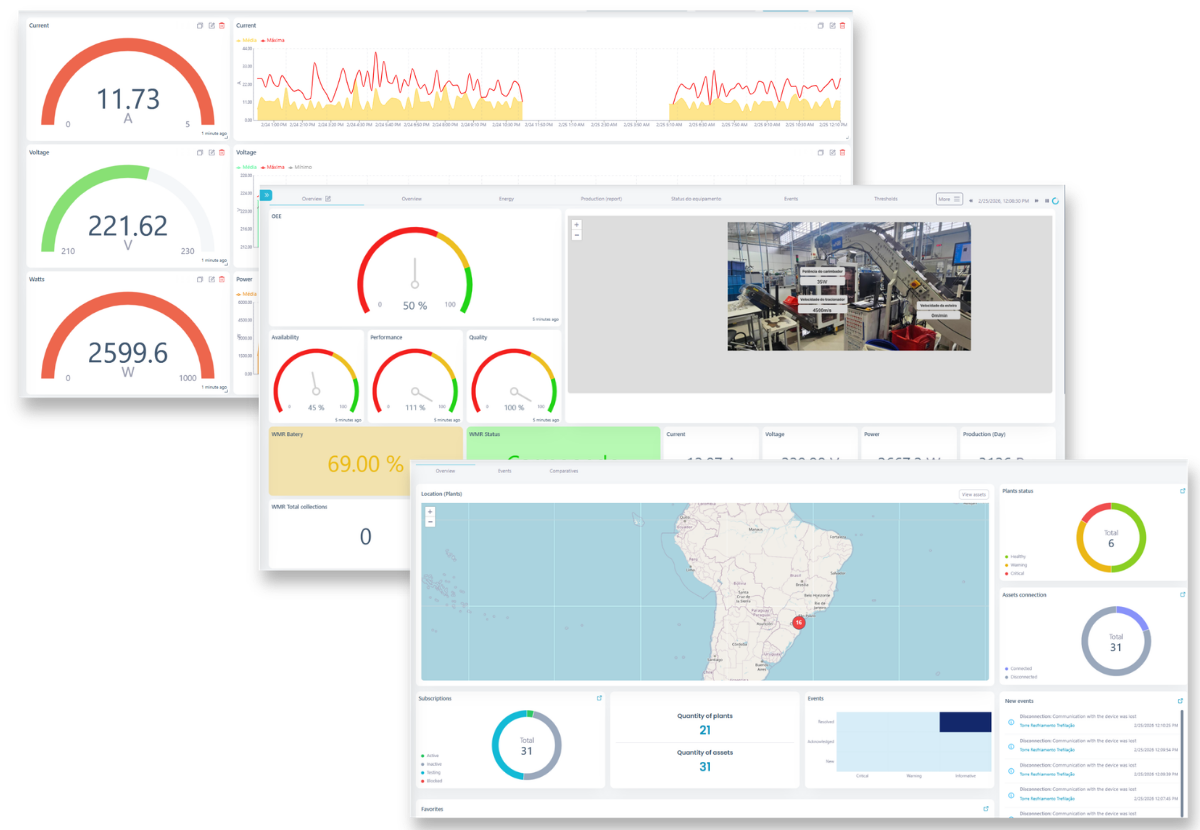This screenshot has height=830, width=1200.
Task: Toggle the Máxima series in Current chart
Action: pyautogui.click(x=273, y=40)
